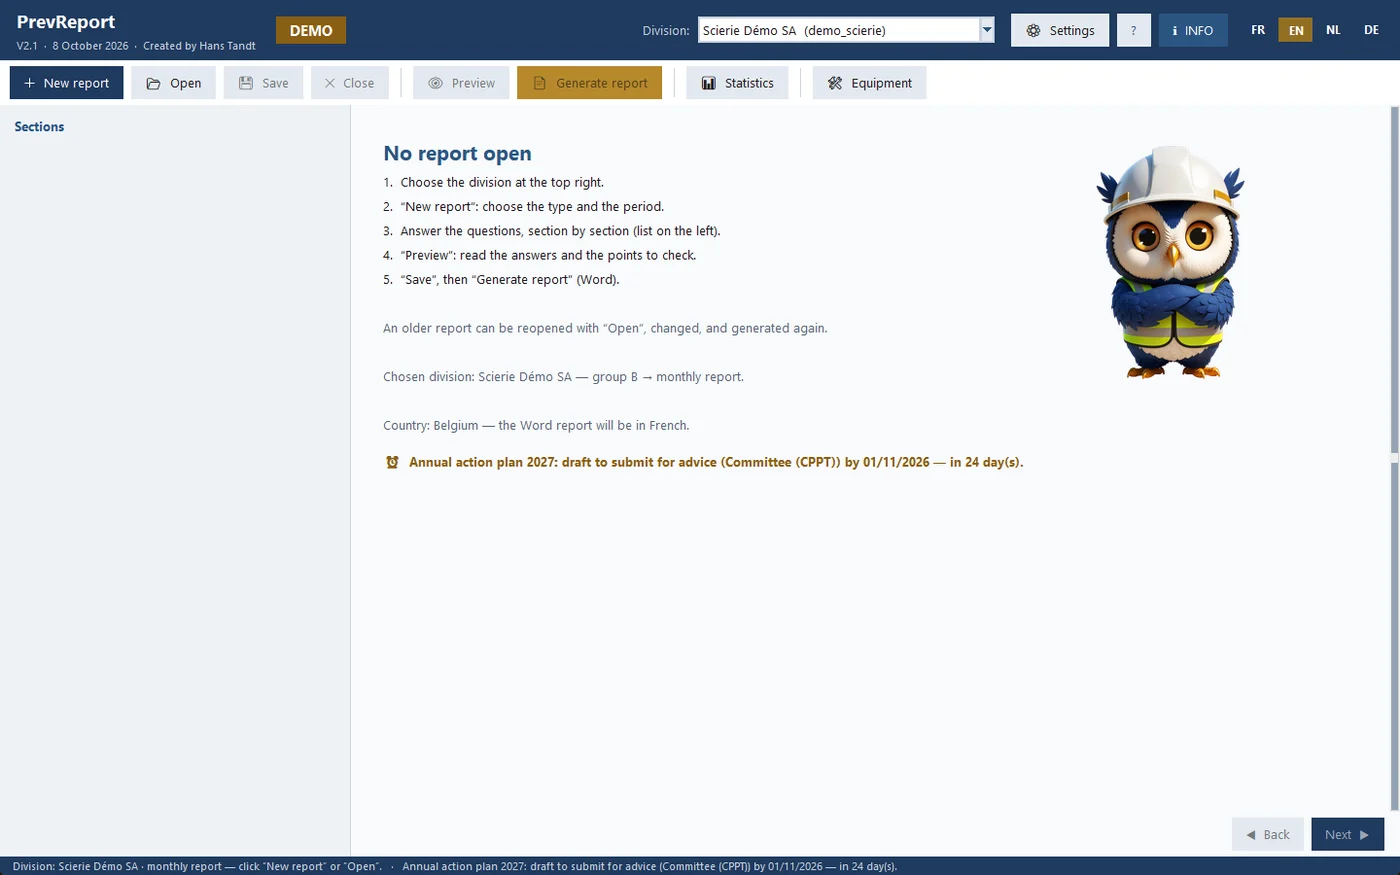Click the "Chosen division: Scierie Démo SA" line

563,377
